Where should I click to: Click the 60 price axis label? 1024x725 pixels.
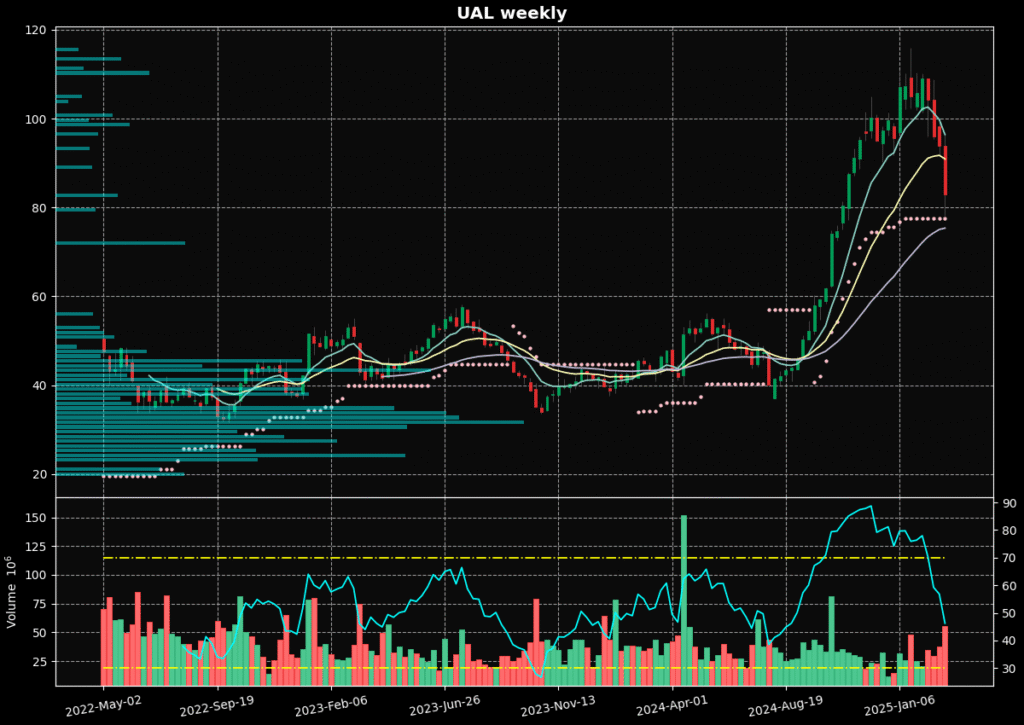pyautogui.click(x=40, y=297)
